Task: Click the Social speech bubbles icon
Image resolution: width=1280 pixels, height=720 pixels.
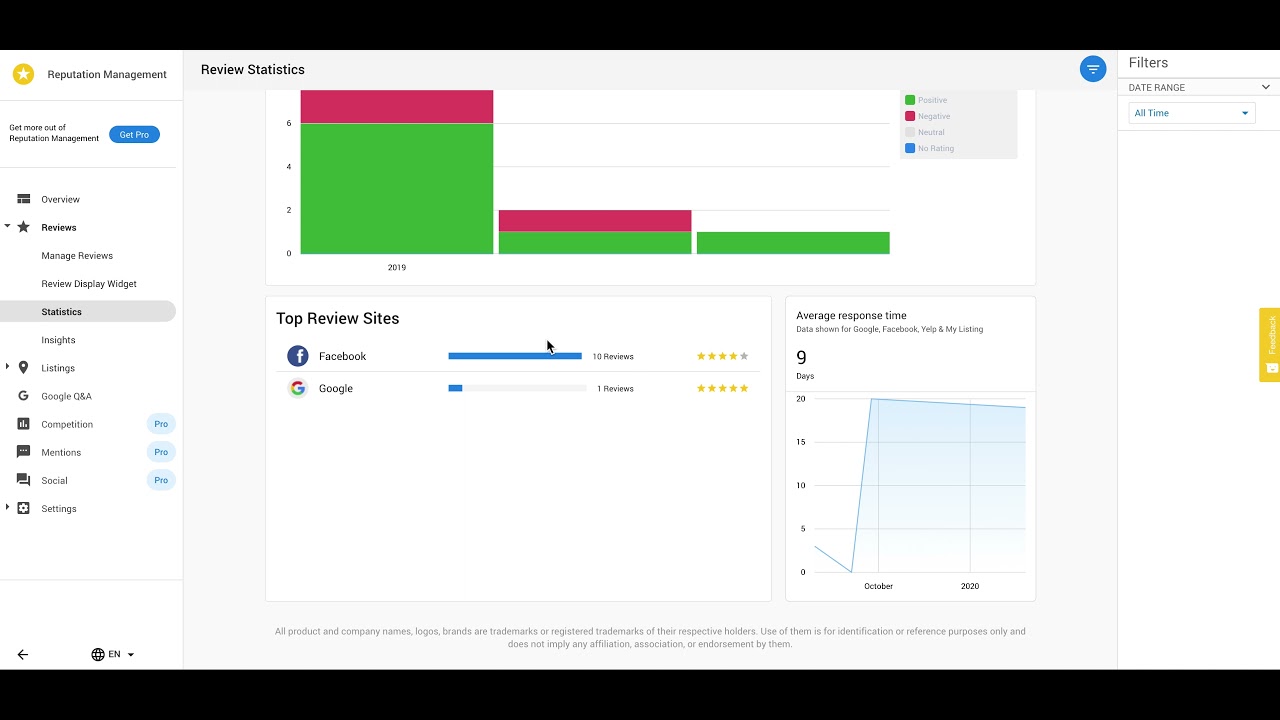Action: (24, 480)
